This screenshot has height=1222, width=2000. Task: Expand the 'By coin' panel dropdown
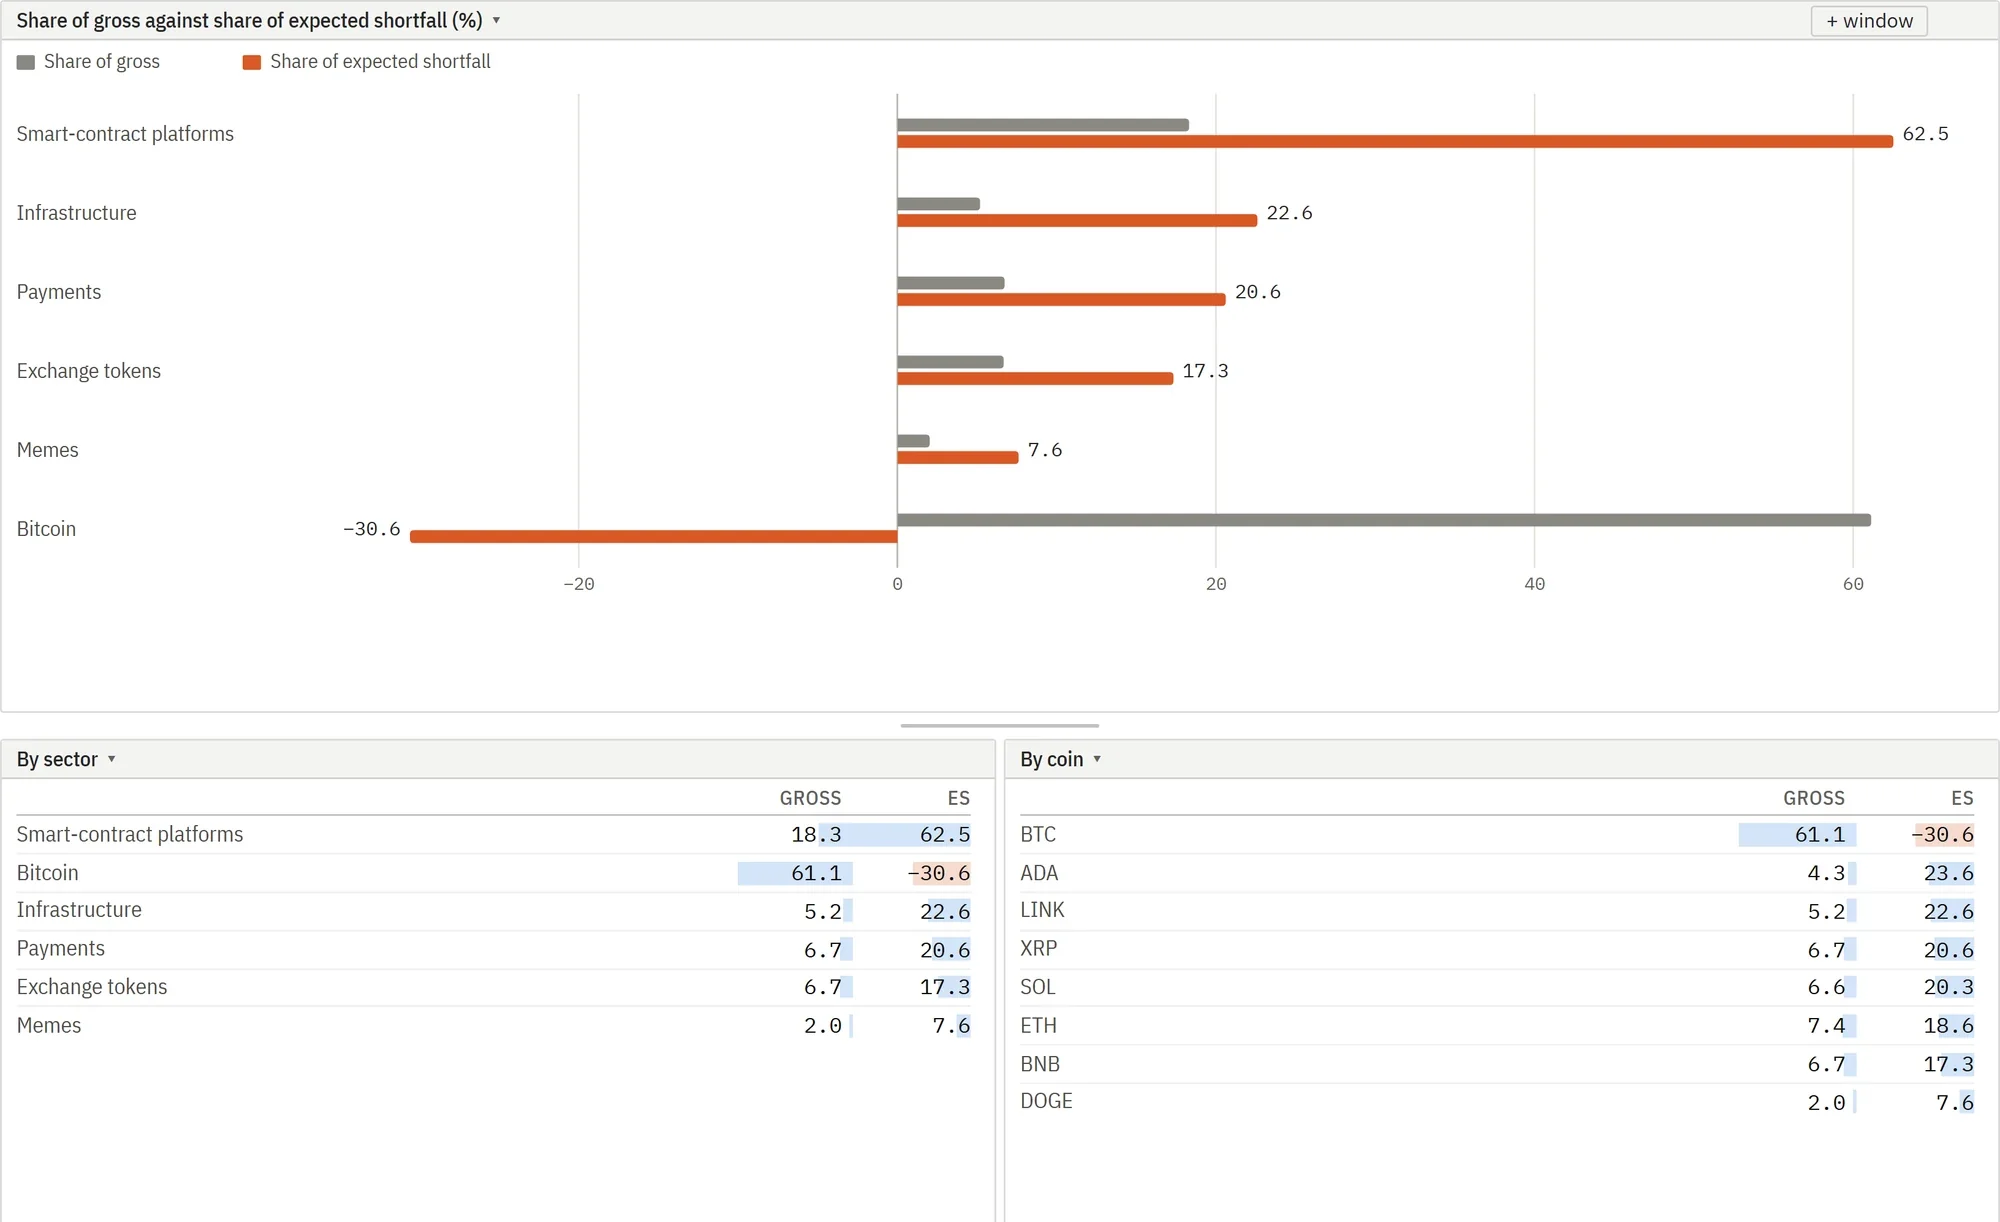click(x=1097, y=759)
